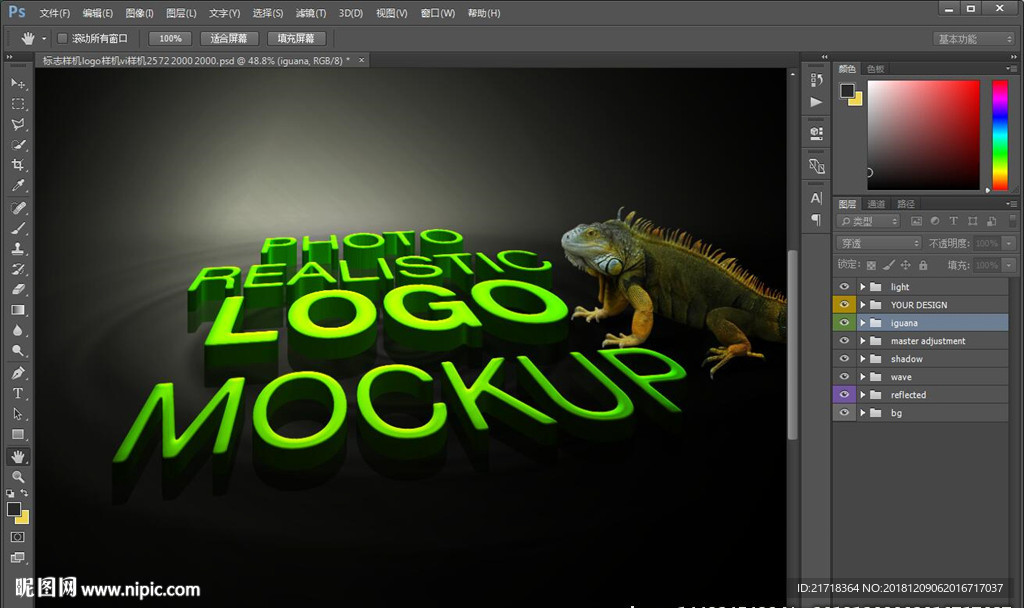Screen dimensions: 1024x608
Task: Select the Lasso tool
Action: [18, 124]
